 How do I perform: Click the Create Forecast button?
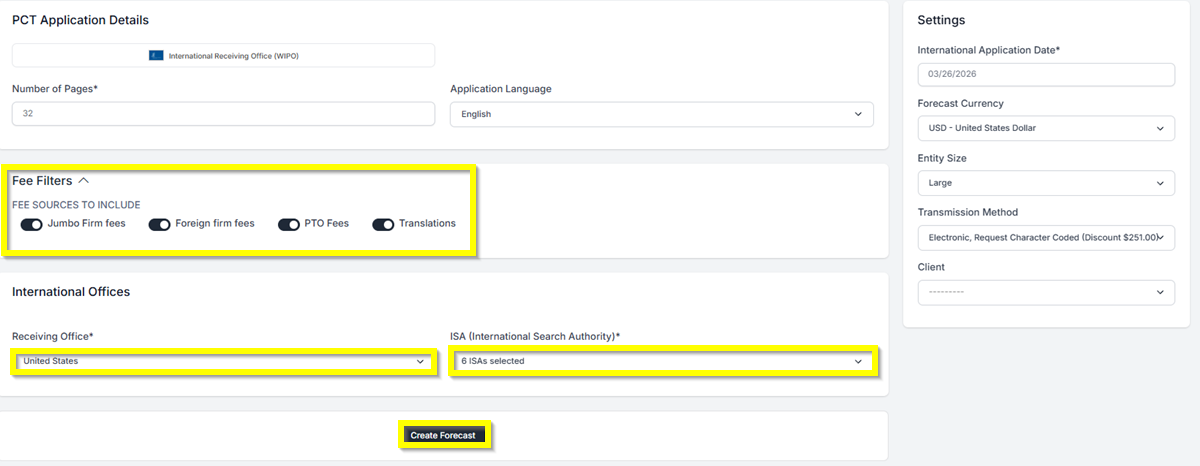point(444,435)
